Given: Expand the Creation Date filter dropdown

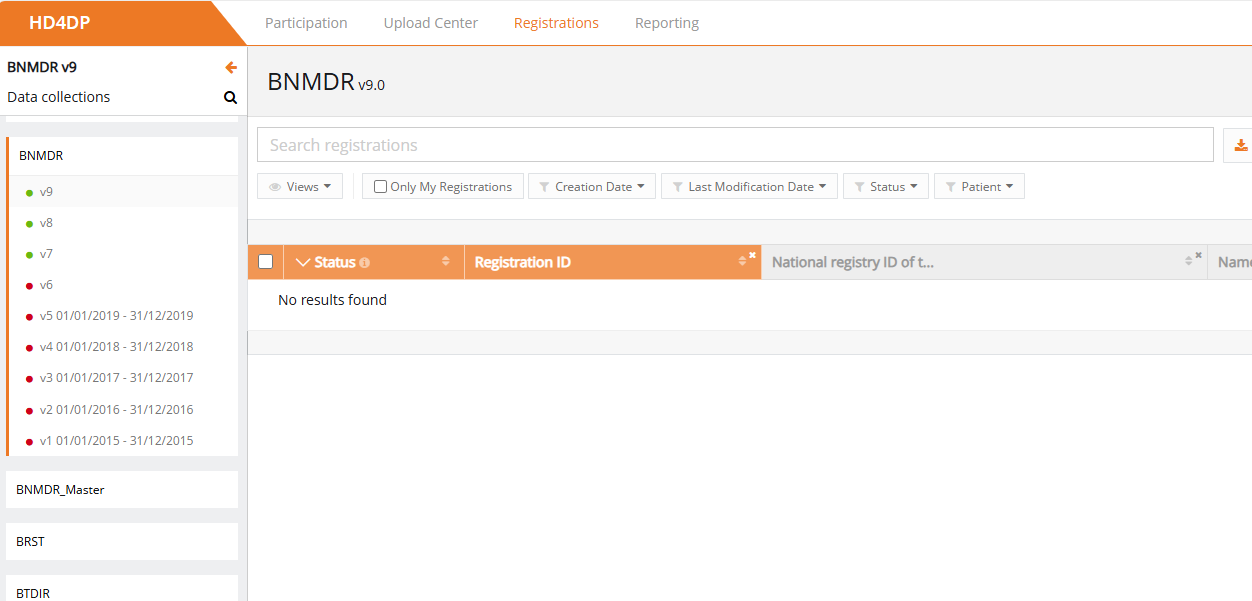Looking at the screenshot, I should pos(592,187).
